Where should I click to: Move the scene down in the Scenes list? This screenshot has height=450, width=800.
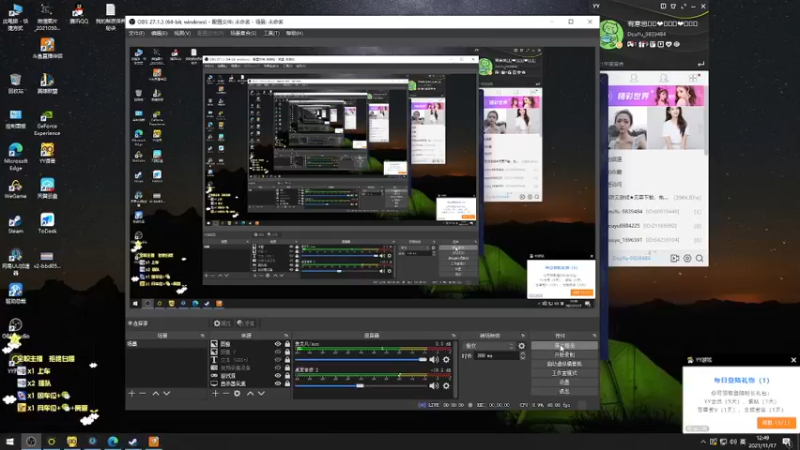pos(166,393)
